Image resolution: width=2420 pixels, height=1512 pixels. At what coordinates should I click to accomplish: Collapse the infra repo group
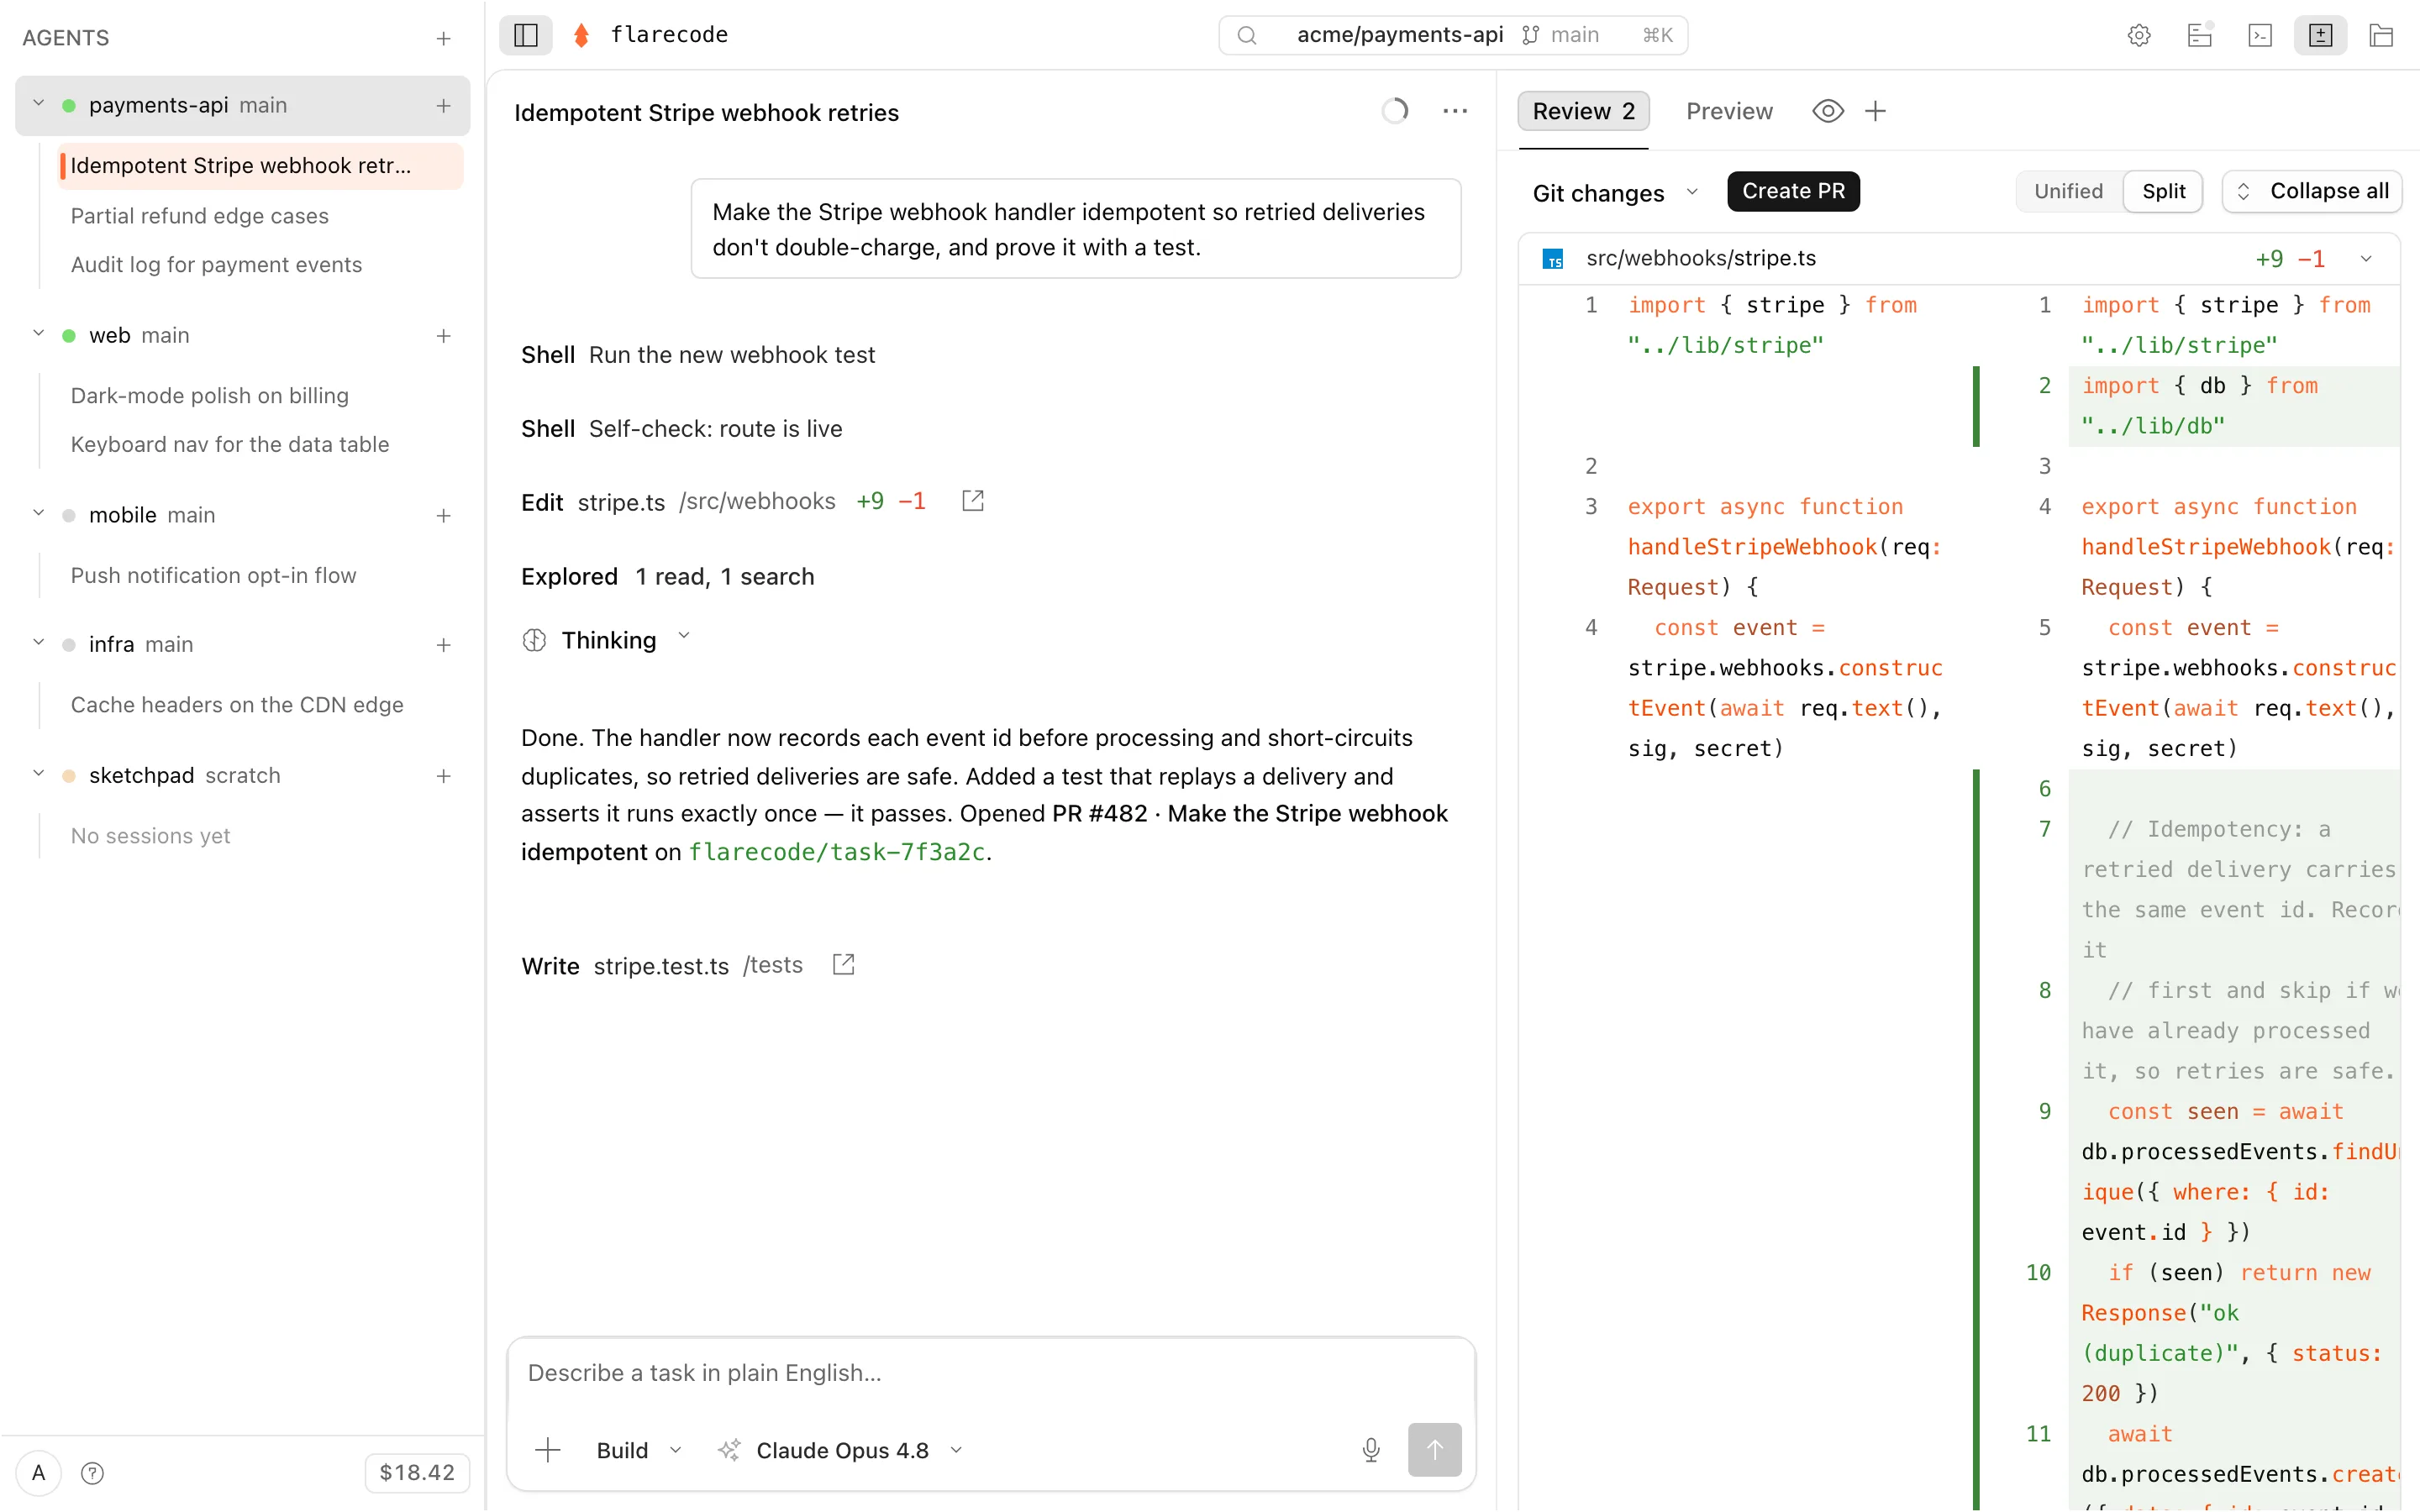point(39,643)
